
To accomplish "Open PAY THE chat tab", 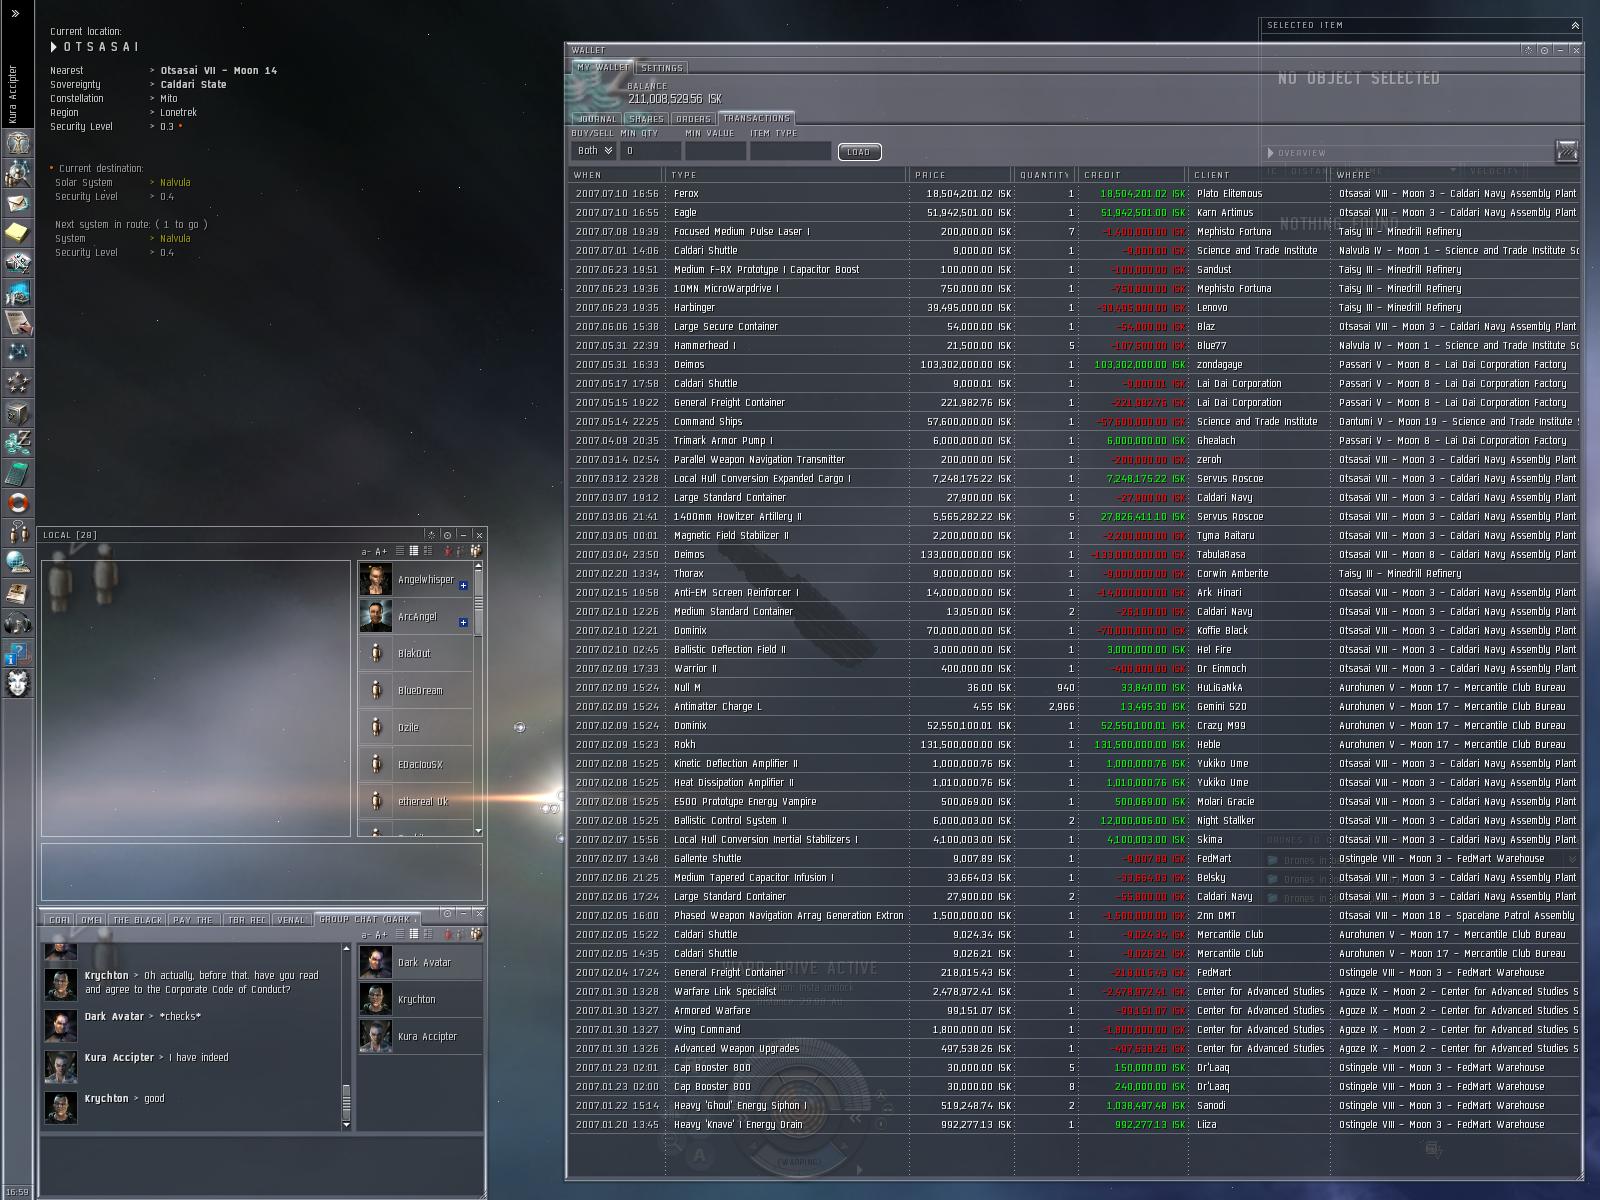I will (x=193, y=920).
